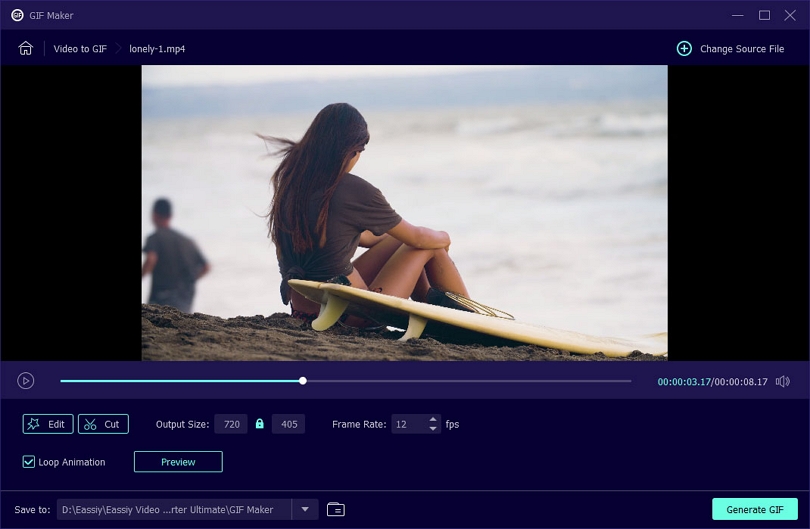Click the output height field showing 405
The height and width of the screenshot is (529, 810).
(x=288, y=424)
